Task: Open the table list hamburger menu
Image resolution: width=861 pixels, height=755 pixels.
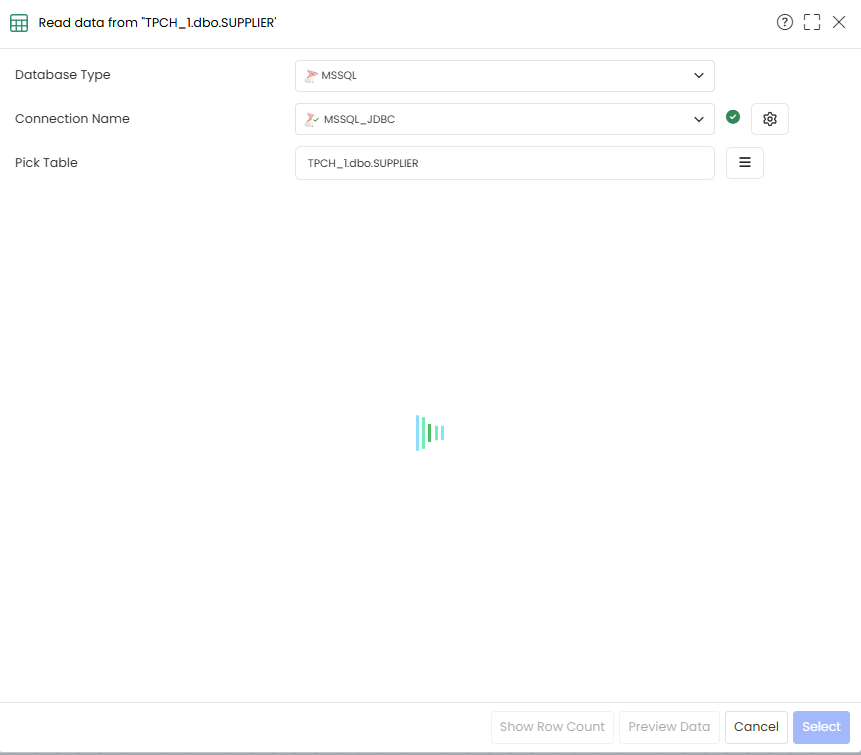Action: pyautogui.click(x=745, y=163)
